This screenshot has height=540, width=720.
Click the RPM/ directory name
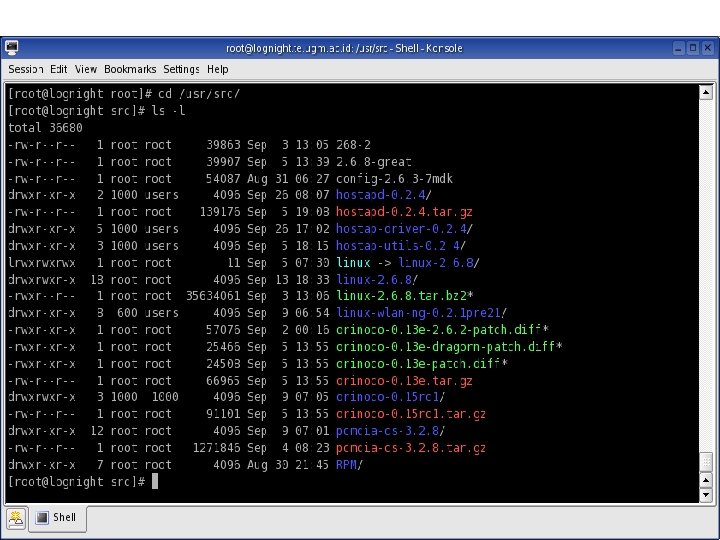[349, 465]
